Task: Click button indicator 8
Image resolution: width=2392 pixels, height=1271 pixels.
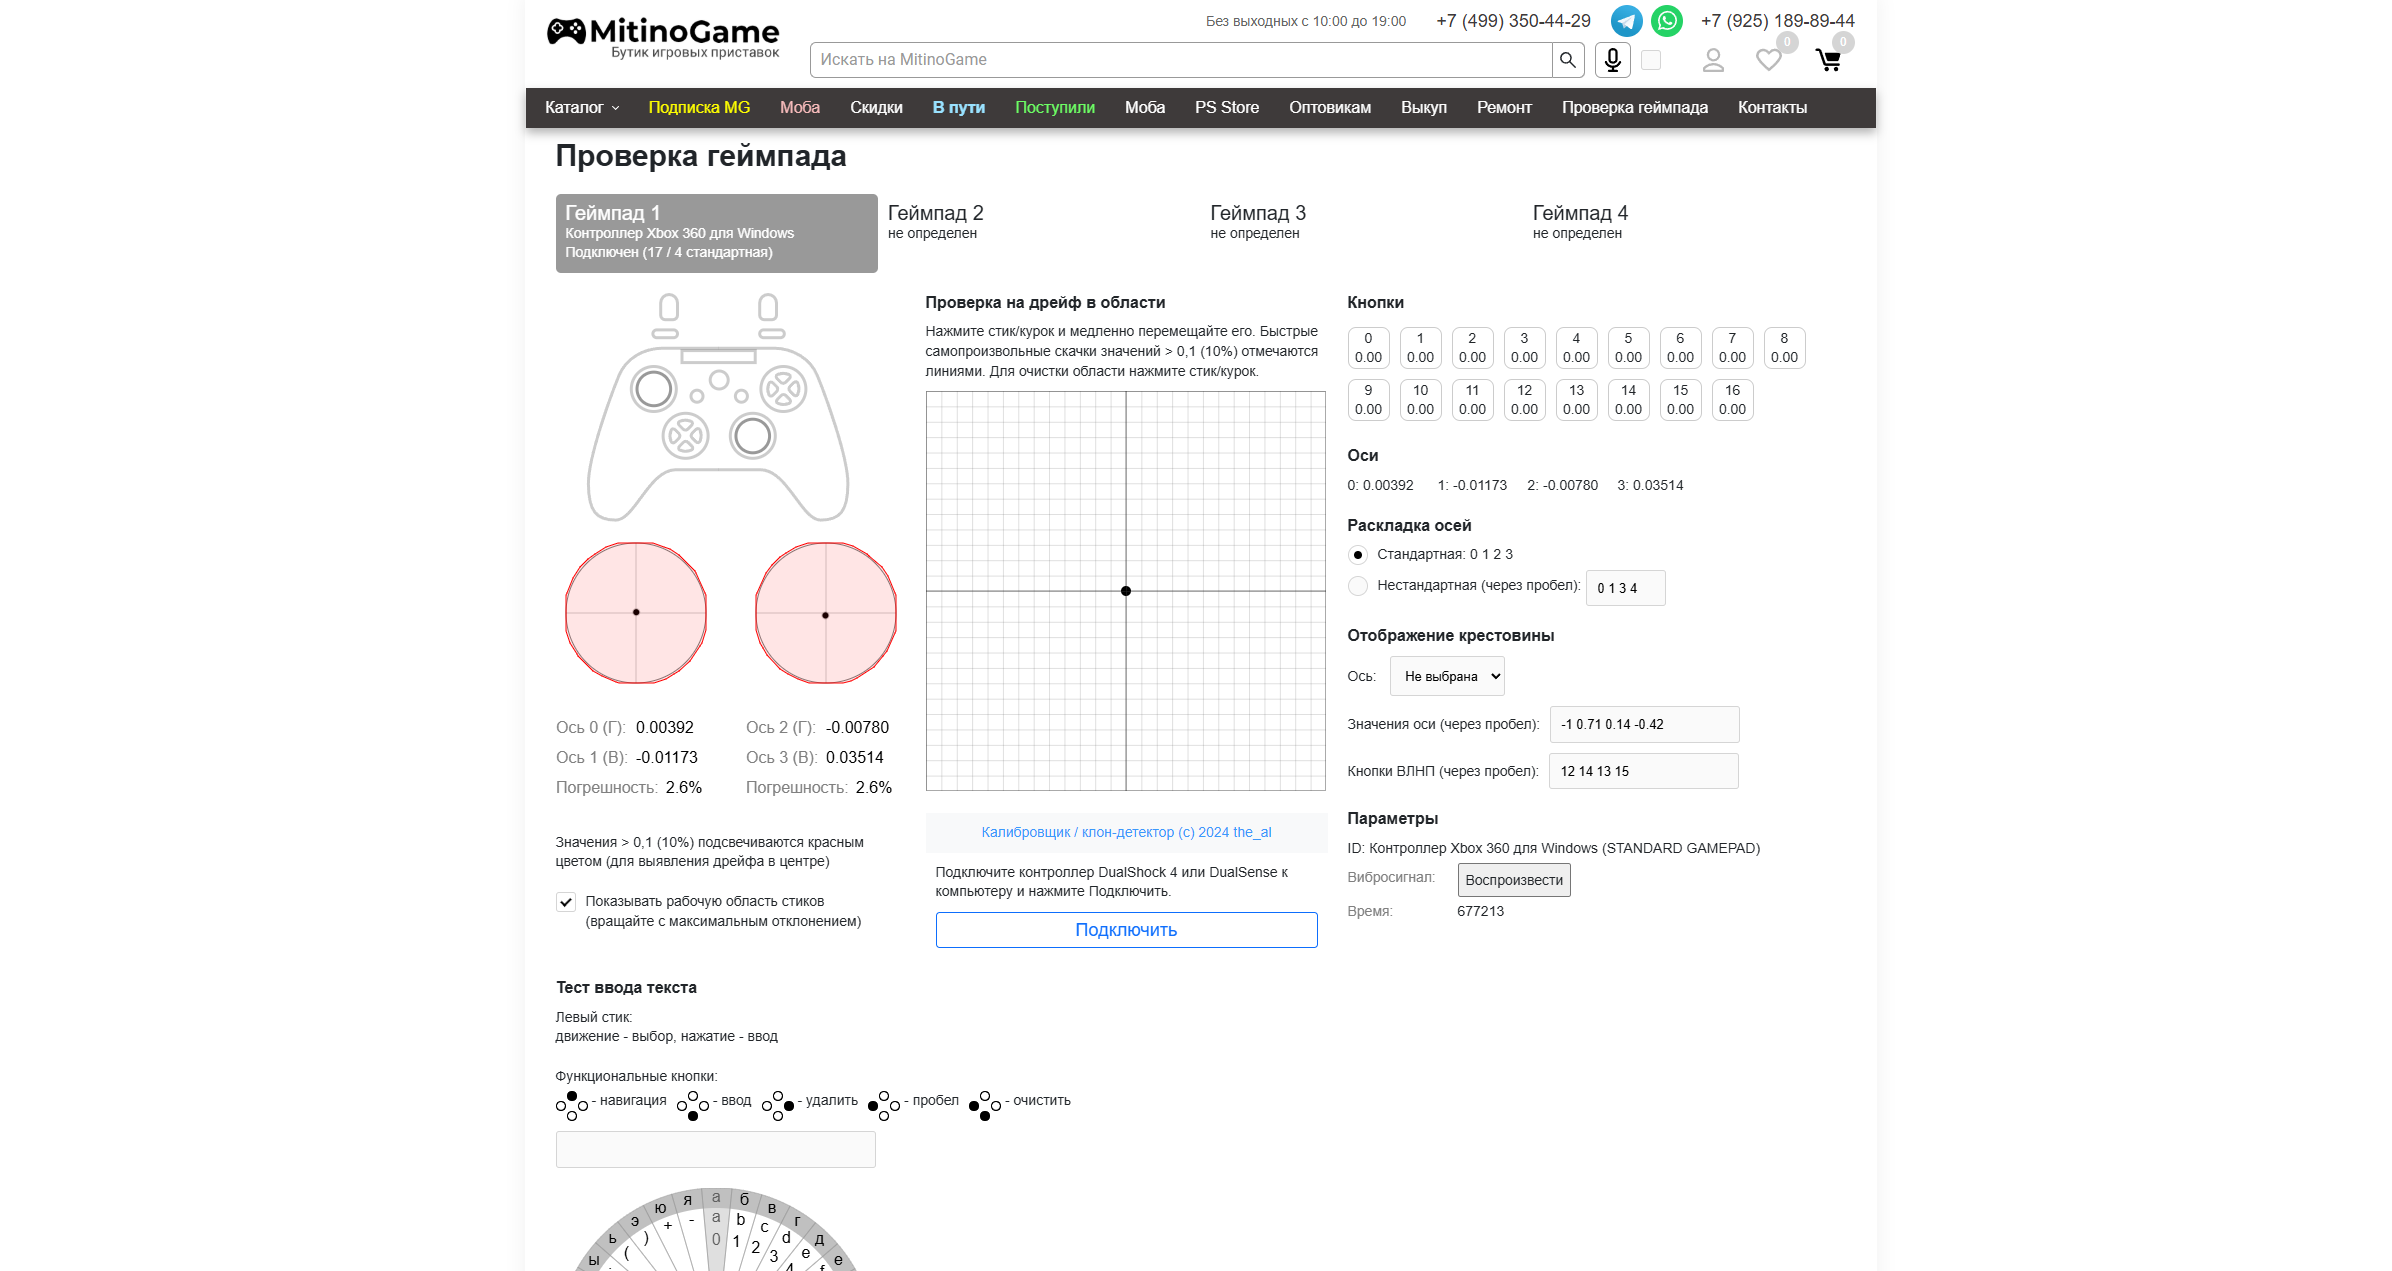Action: click(1784, 348)
